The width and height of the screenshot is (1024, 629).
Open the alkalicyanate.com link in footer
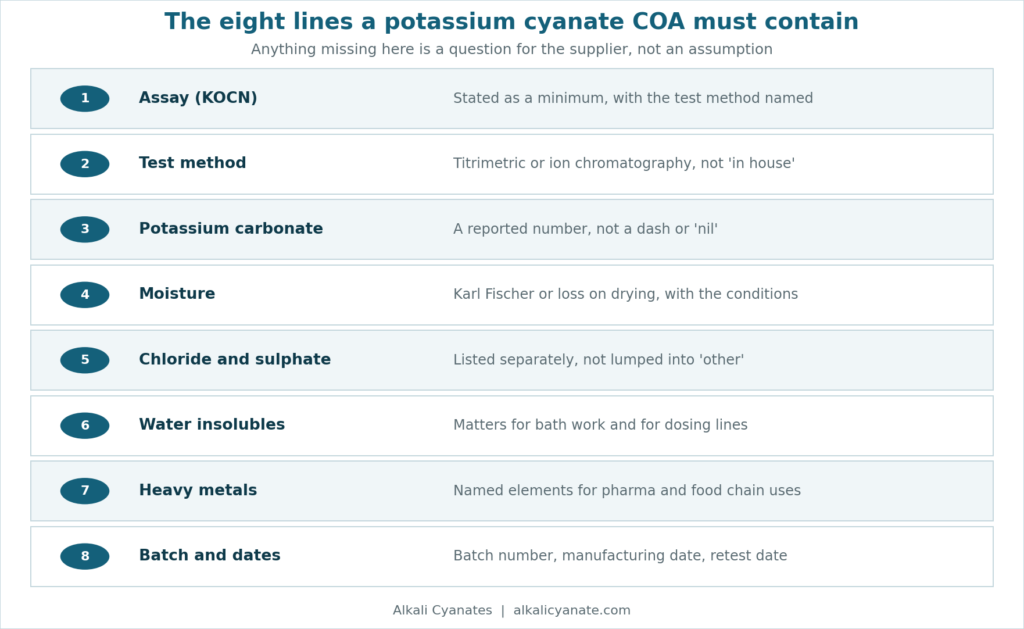(x=572, y=610)
